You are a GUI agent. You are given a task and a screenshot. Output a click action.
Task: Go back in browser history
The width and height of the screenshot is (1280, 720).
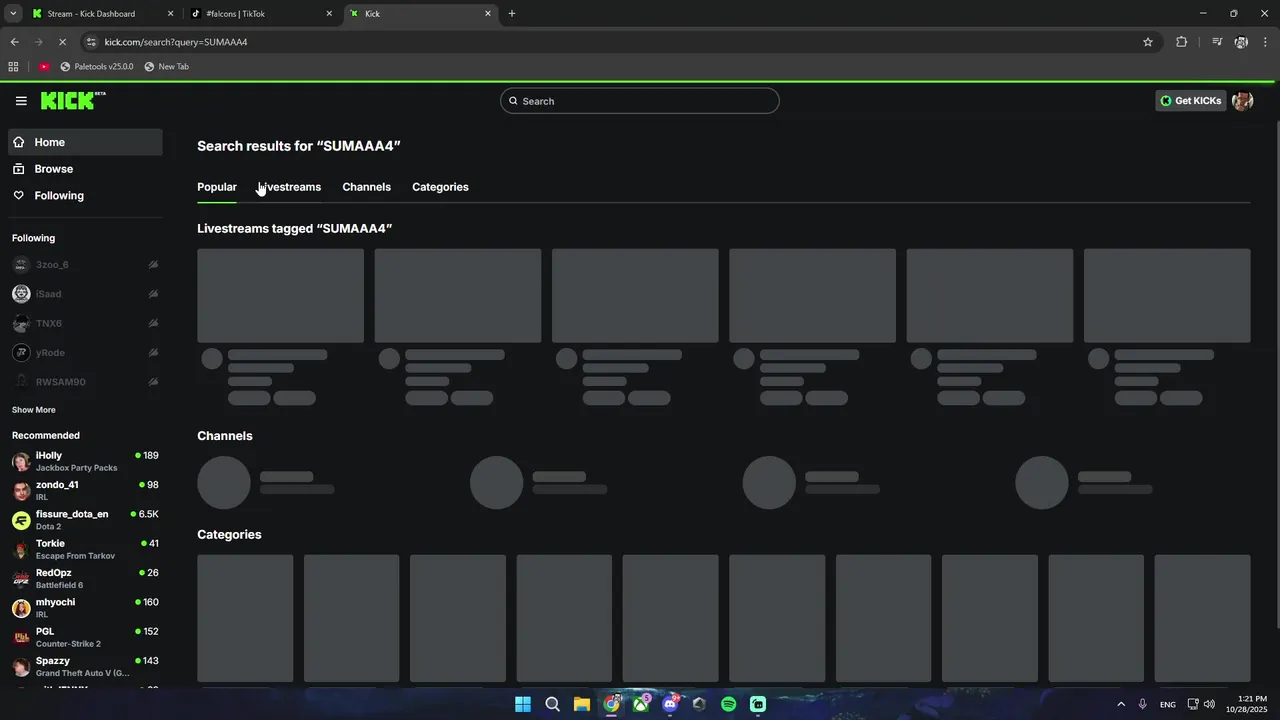[14, 42]
